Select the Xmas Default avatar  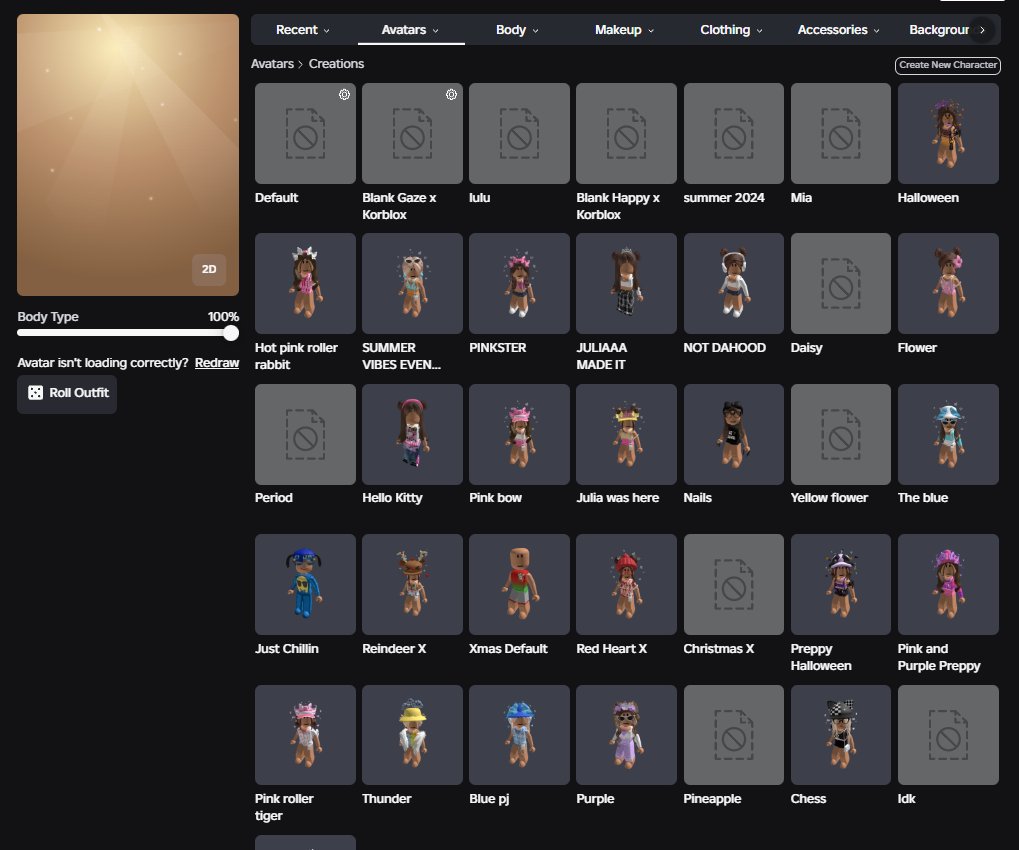pyautogui.click(x=519, y=584)
